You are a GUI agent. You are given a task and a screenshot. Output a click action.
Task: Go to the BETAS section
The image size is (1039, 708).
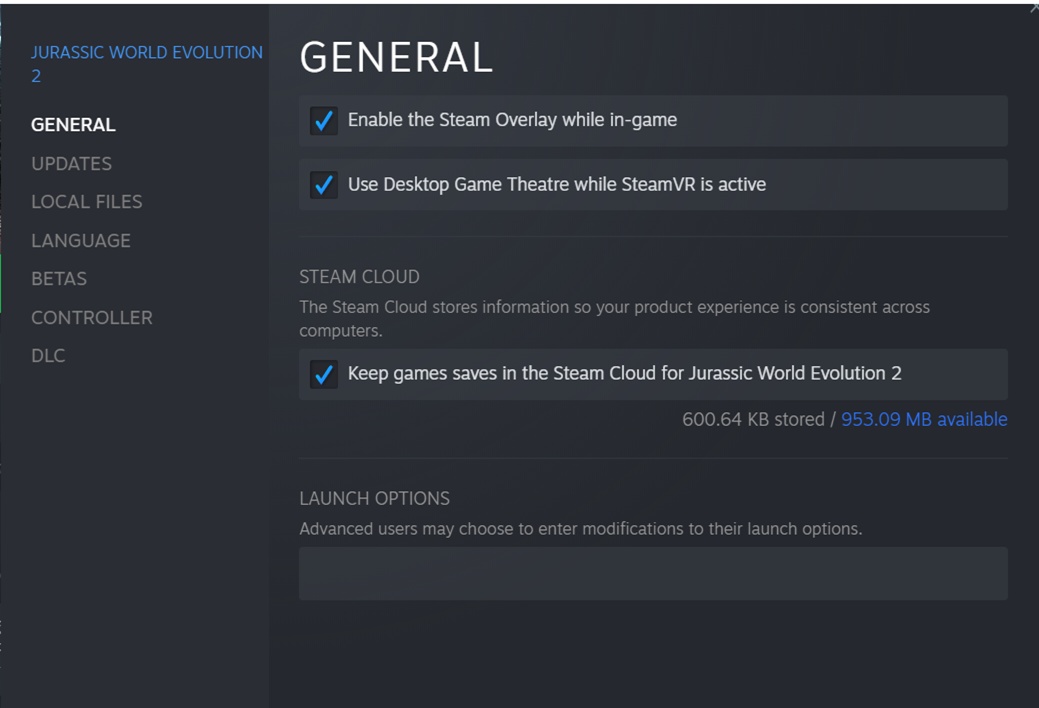[59, 279]
